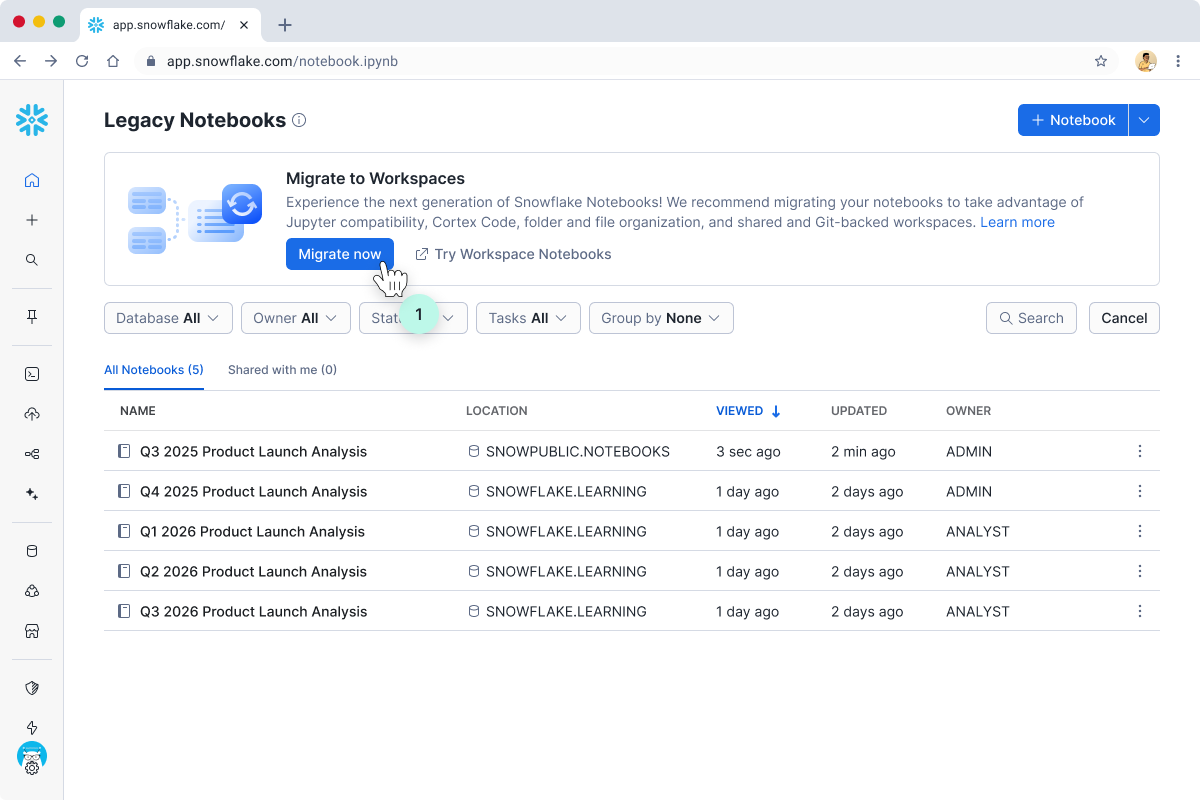This screenshot has height=800, width=1200.
Task: Expand the Tasks All filter dropdown
Action: pos(528,318)
